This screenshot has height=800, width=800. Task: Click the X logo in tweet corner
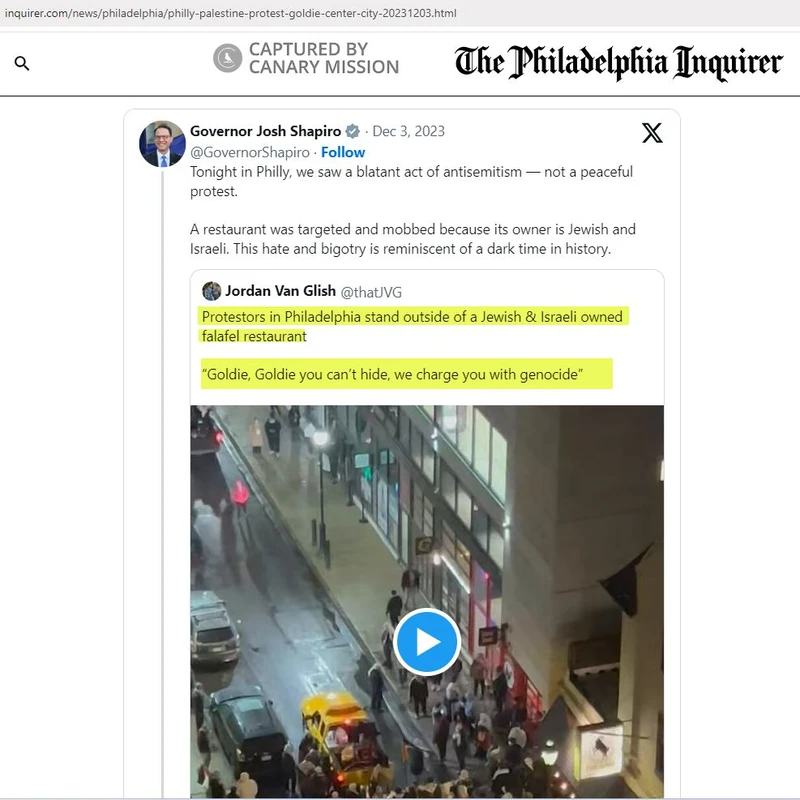[652, 133]
